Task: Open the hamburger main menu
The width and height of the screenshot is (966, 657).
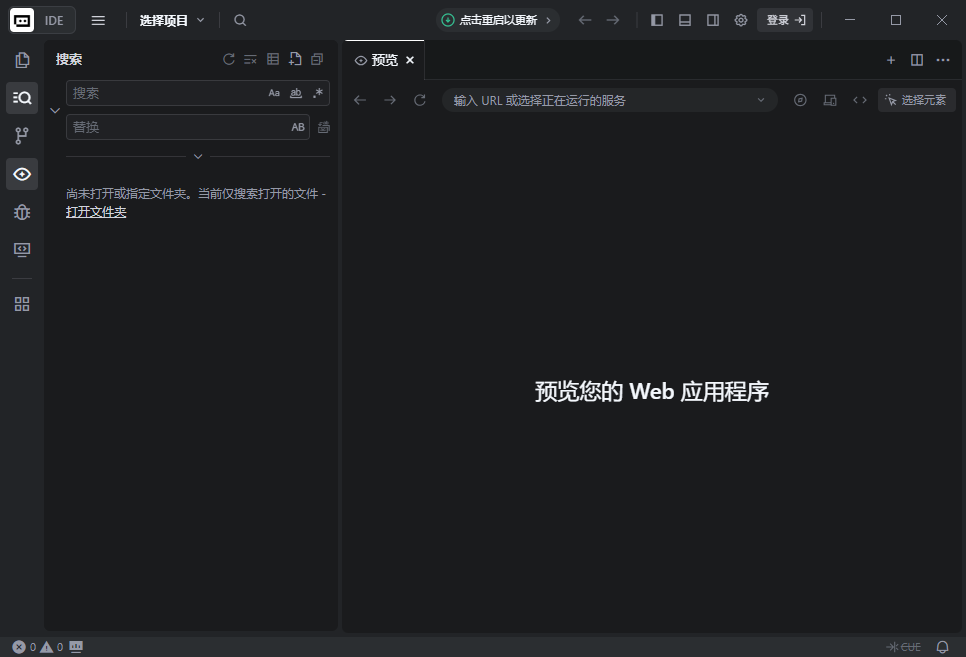Action: tap(98, 20)
